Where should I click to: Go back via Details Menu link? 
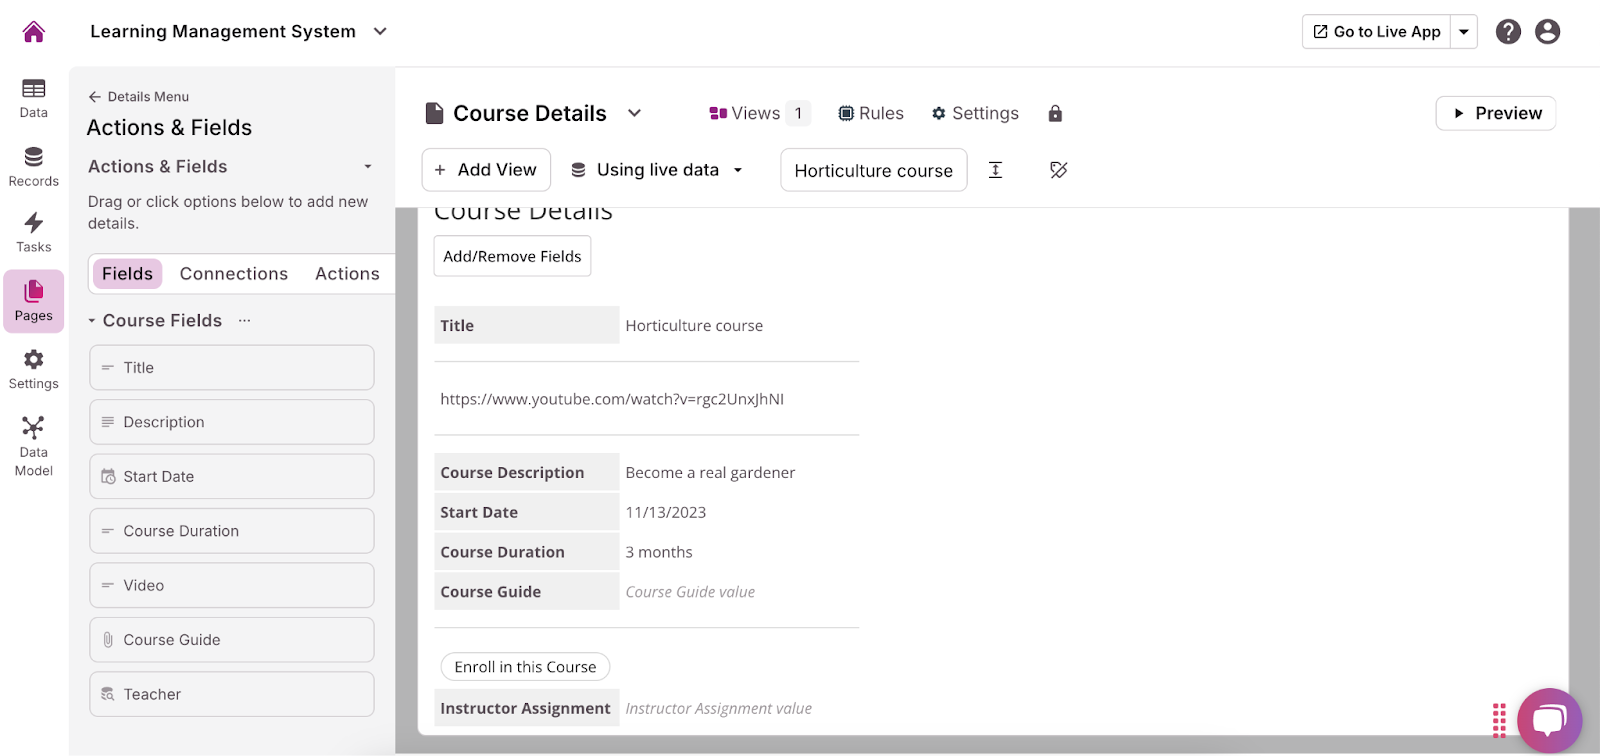139,97
